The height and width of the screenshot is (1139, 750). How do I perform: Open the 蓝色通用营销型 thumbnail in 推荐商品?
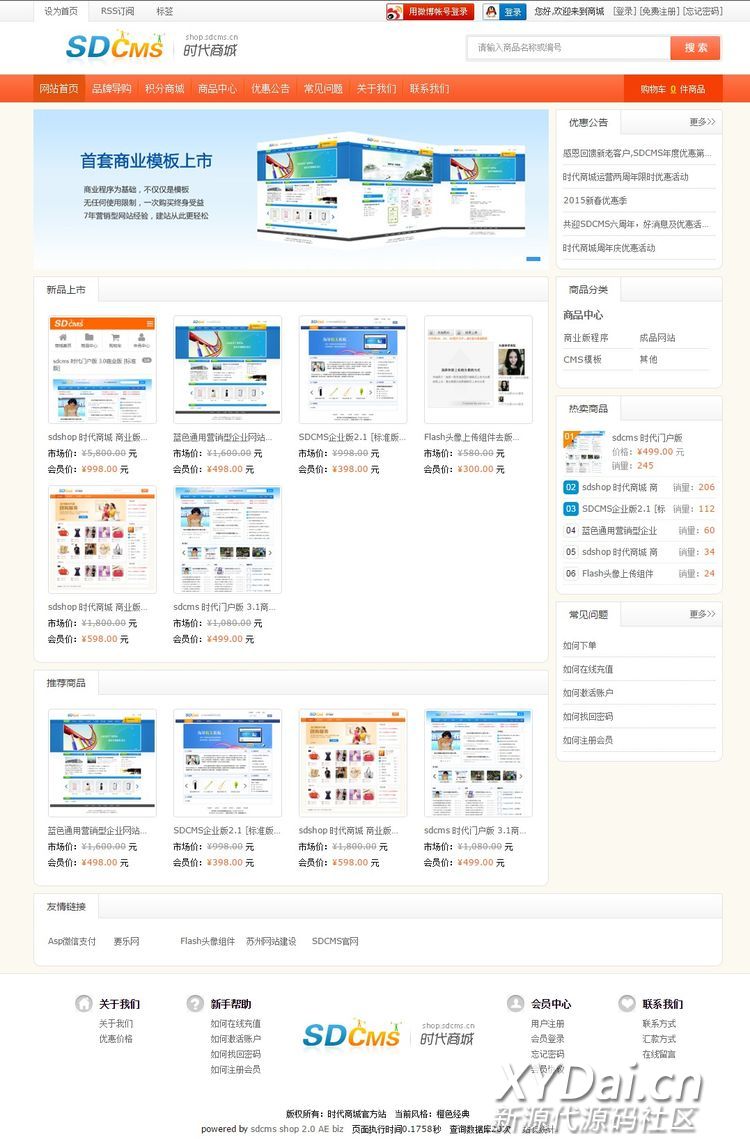102,763
